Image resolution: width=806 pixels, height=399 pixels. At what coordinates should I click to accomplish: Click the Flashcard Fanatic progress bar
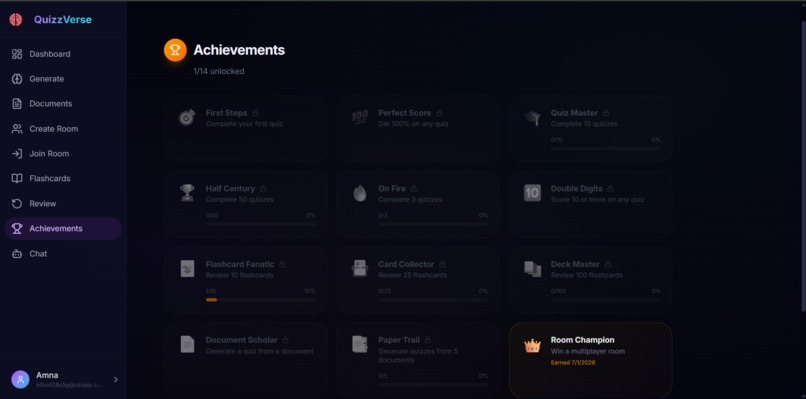[261, 299]
